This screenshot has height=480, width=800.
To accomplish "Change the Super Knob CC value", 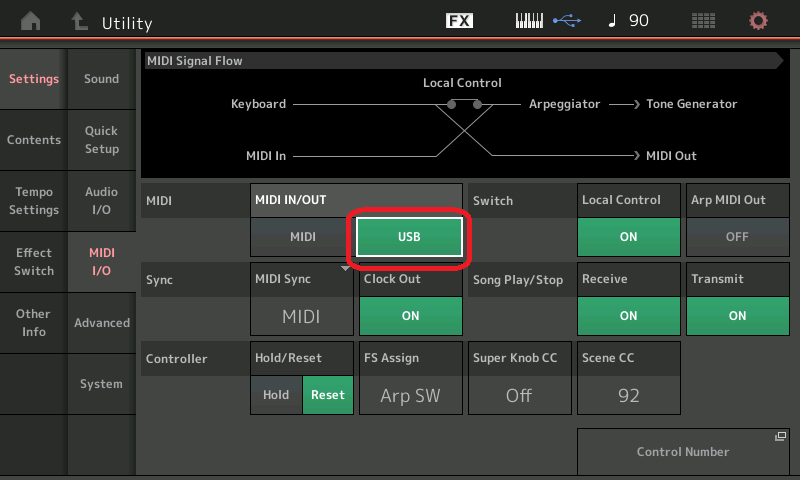I will click(x=519, y=394).
